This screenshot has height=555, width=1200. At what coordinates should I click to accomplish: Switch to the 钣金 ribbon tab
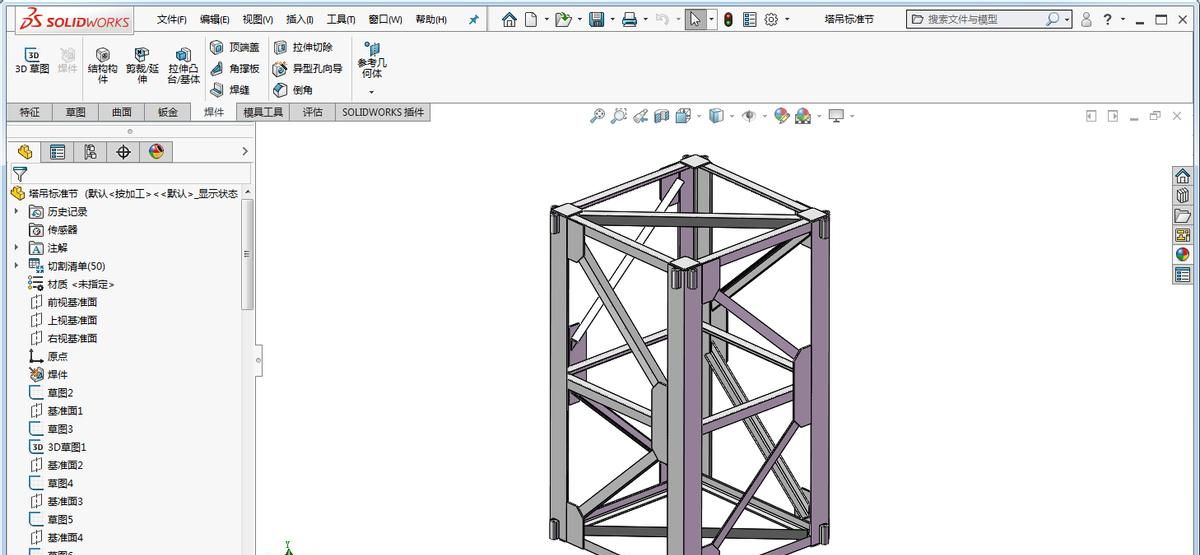pyautogui.click(x=167, y=112)
